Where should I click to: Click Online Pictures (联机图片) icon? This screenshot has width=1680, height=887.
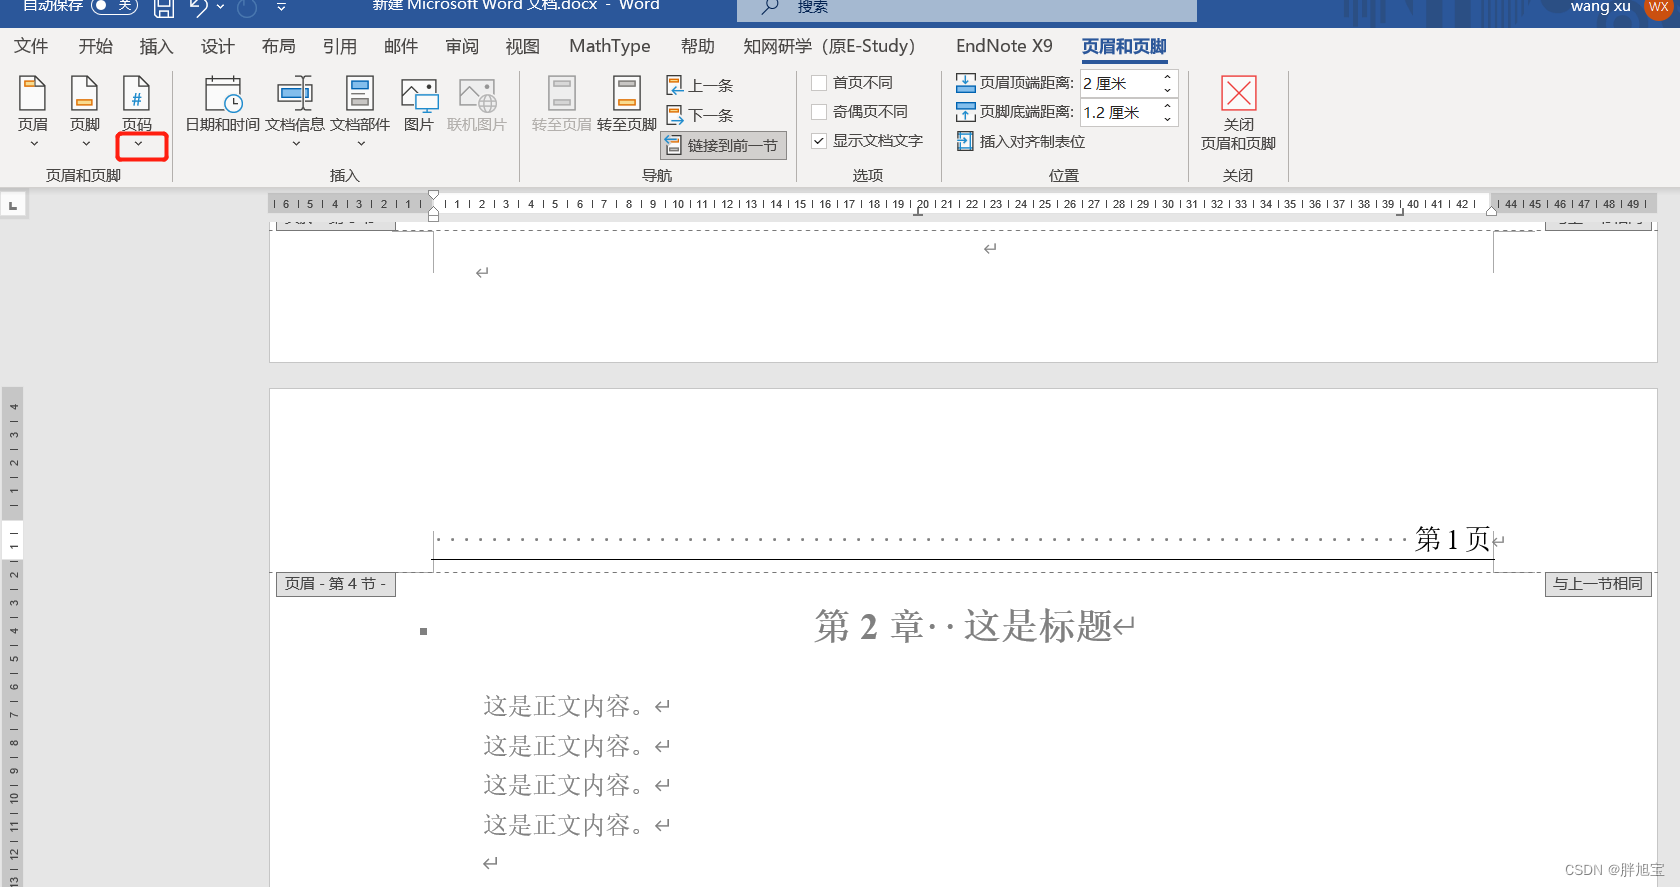[477, 95]
